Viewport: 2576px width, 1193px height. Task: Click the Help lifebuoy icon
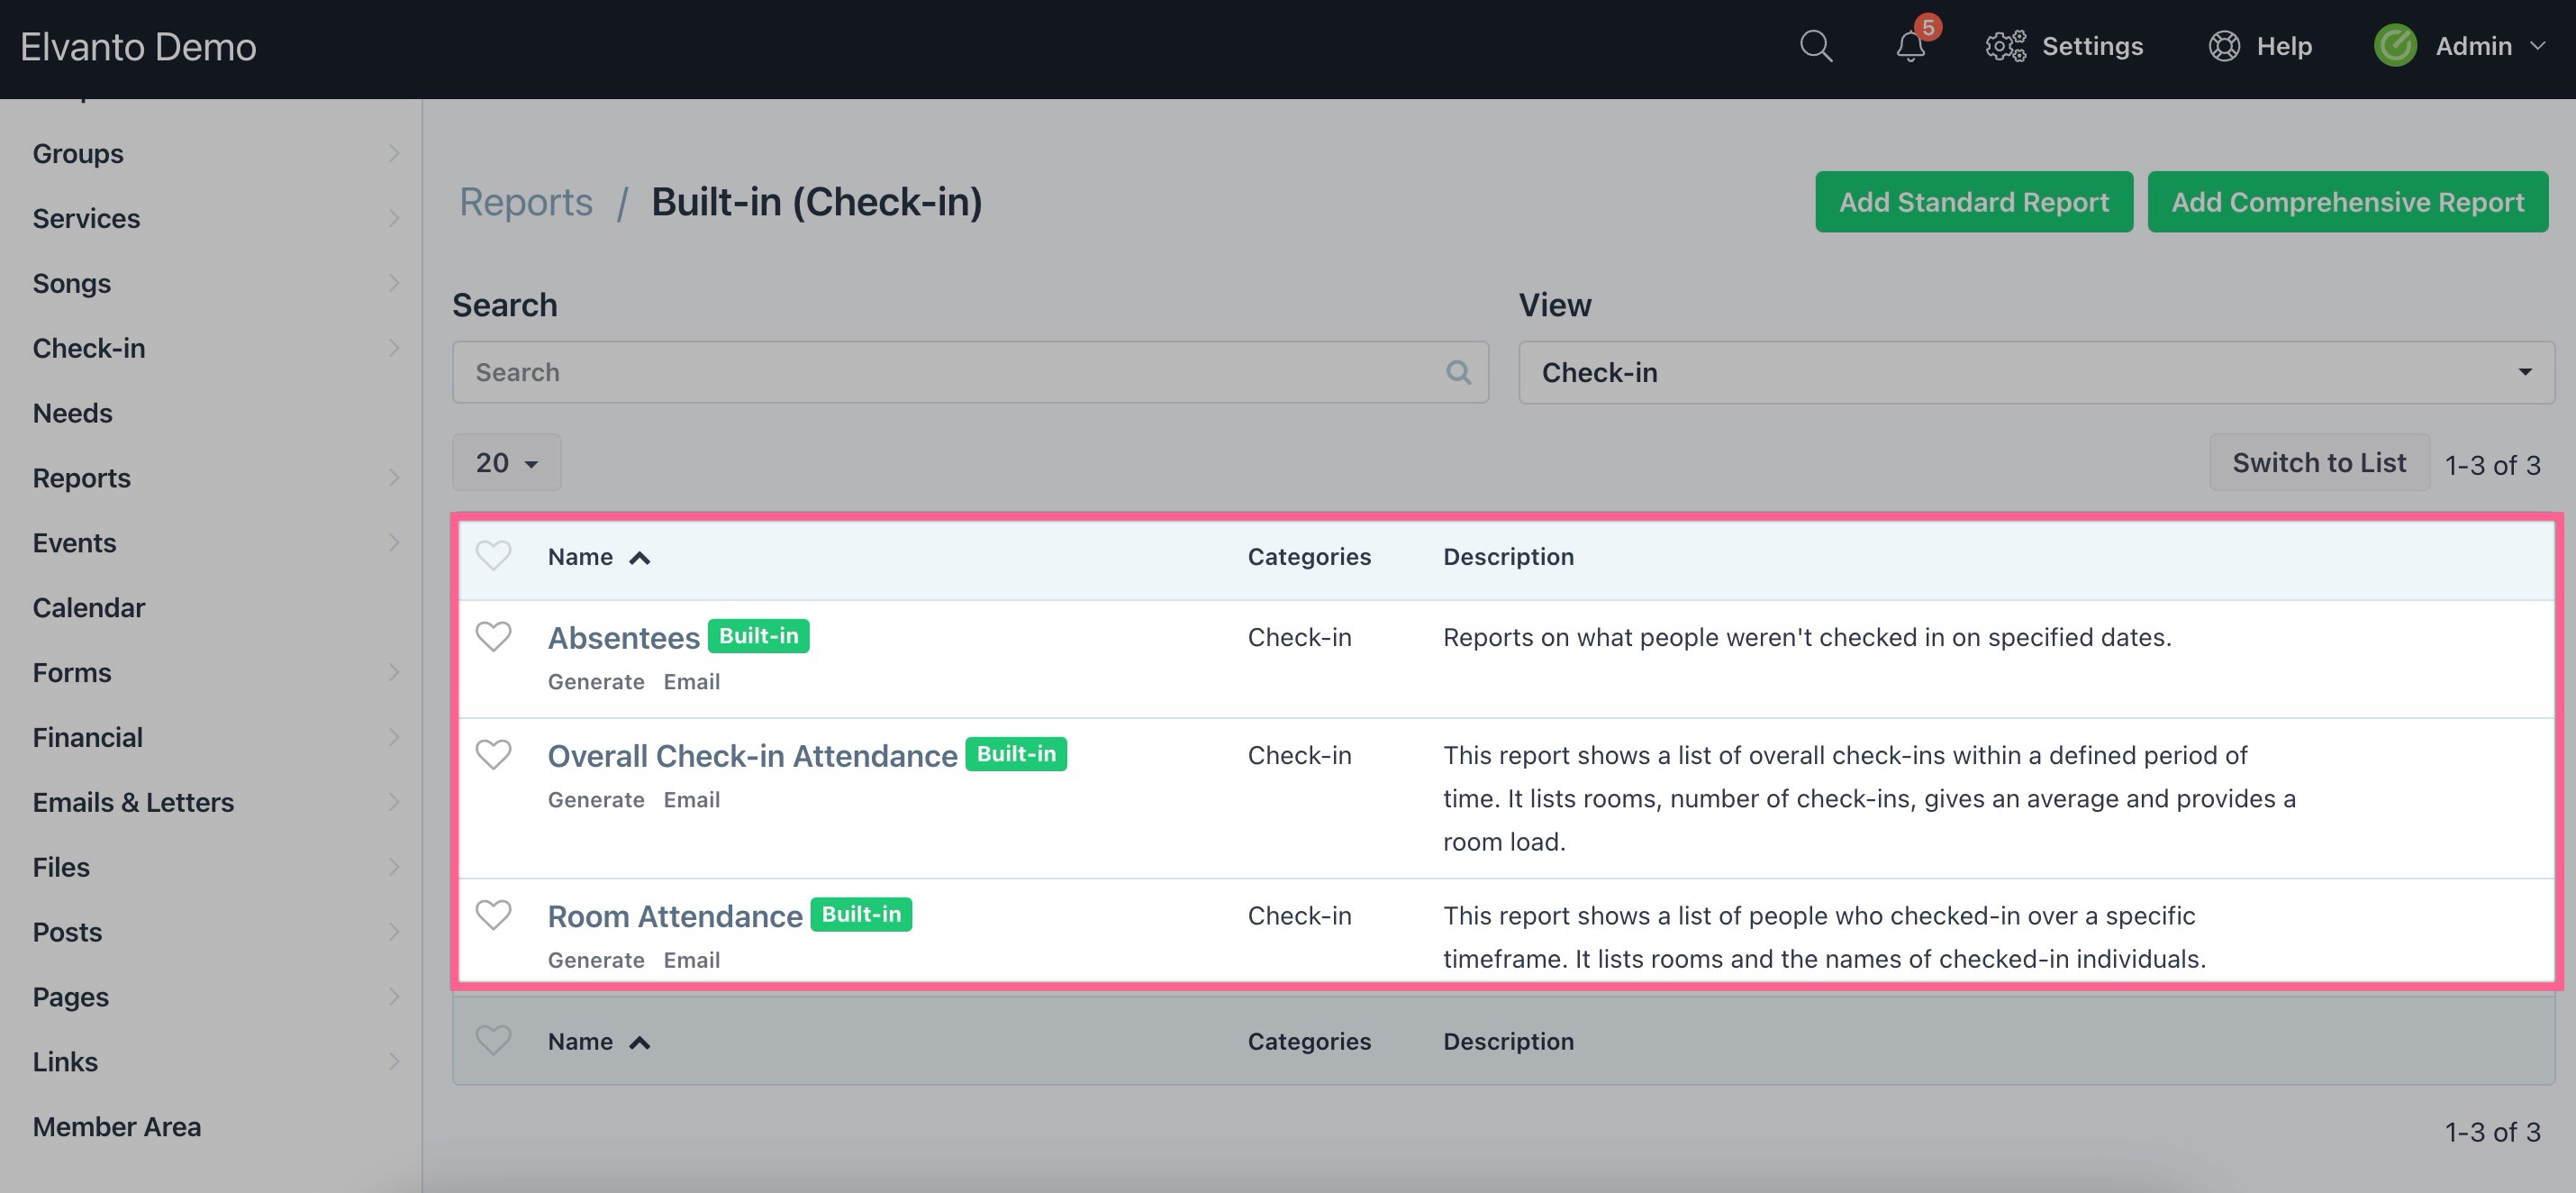pyautogui.click(x=2224, y=46)
